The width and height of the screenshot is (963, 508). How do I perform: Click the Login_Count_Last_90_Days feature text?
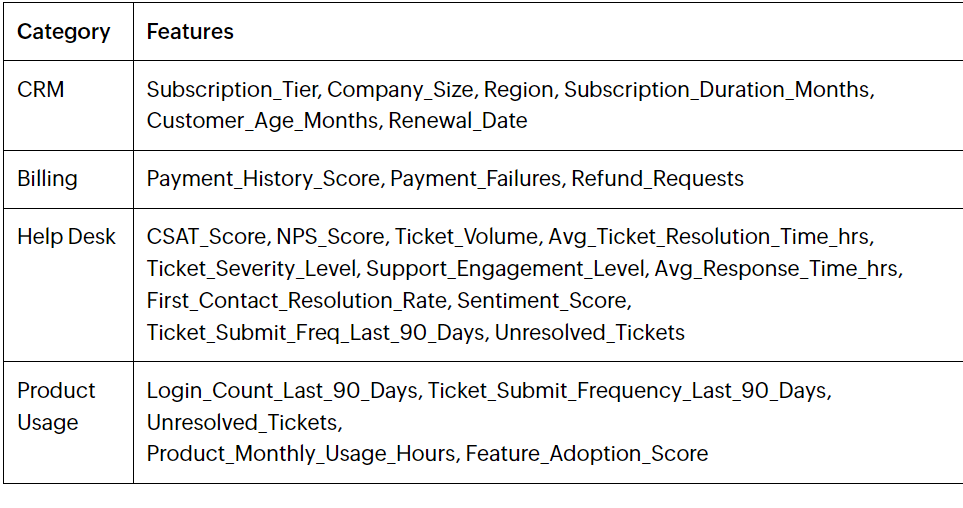[x=281, y=391]
